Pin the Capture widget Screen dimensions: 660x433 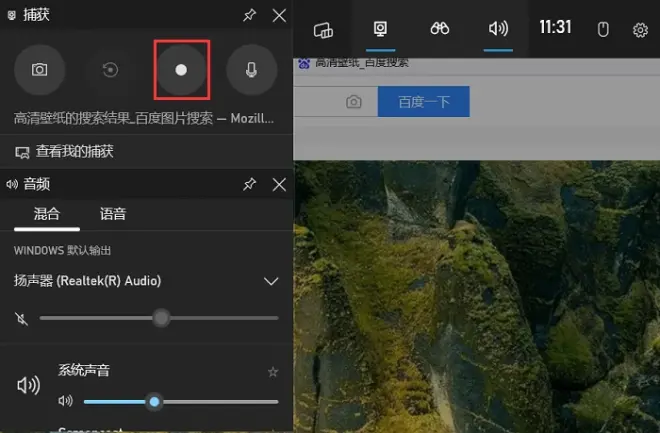[250, 16]
